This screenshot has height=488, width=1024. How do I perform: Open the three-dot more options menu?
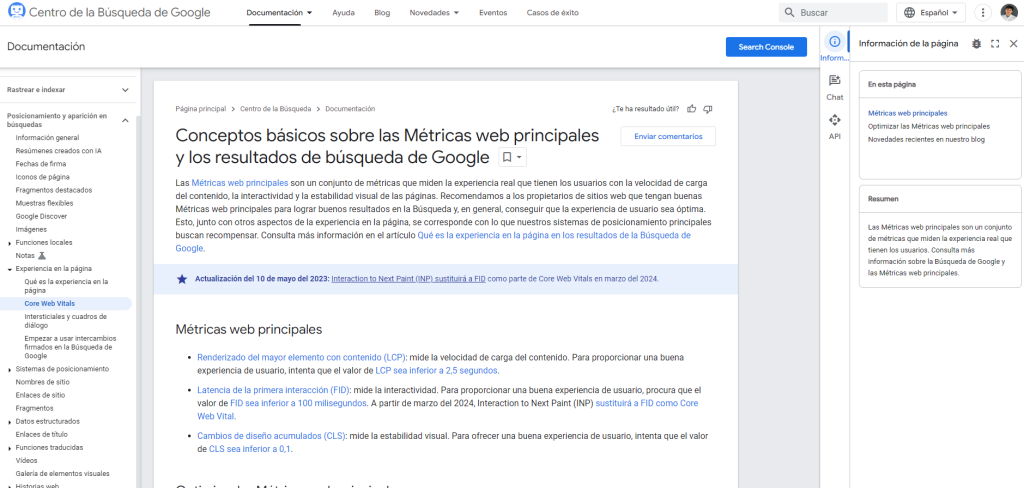[x=984, y=13]
